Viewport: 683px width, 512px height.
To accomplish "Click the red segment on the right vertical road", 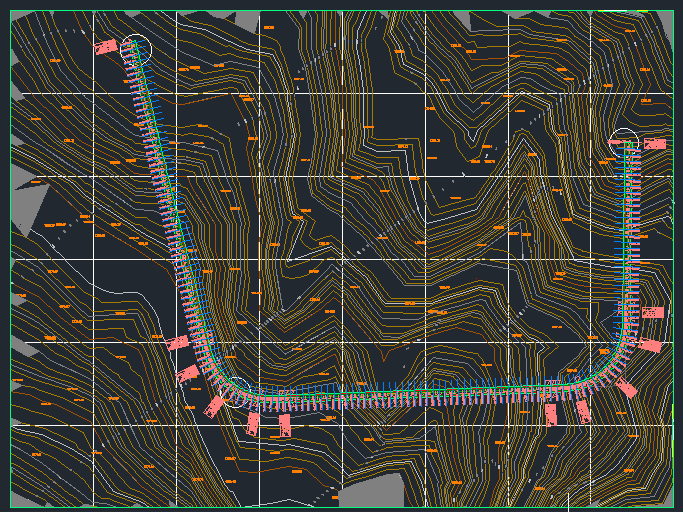I will tap(626, 215).
